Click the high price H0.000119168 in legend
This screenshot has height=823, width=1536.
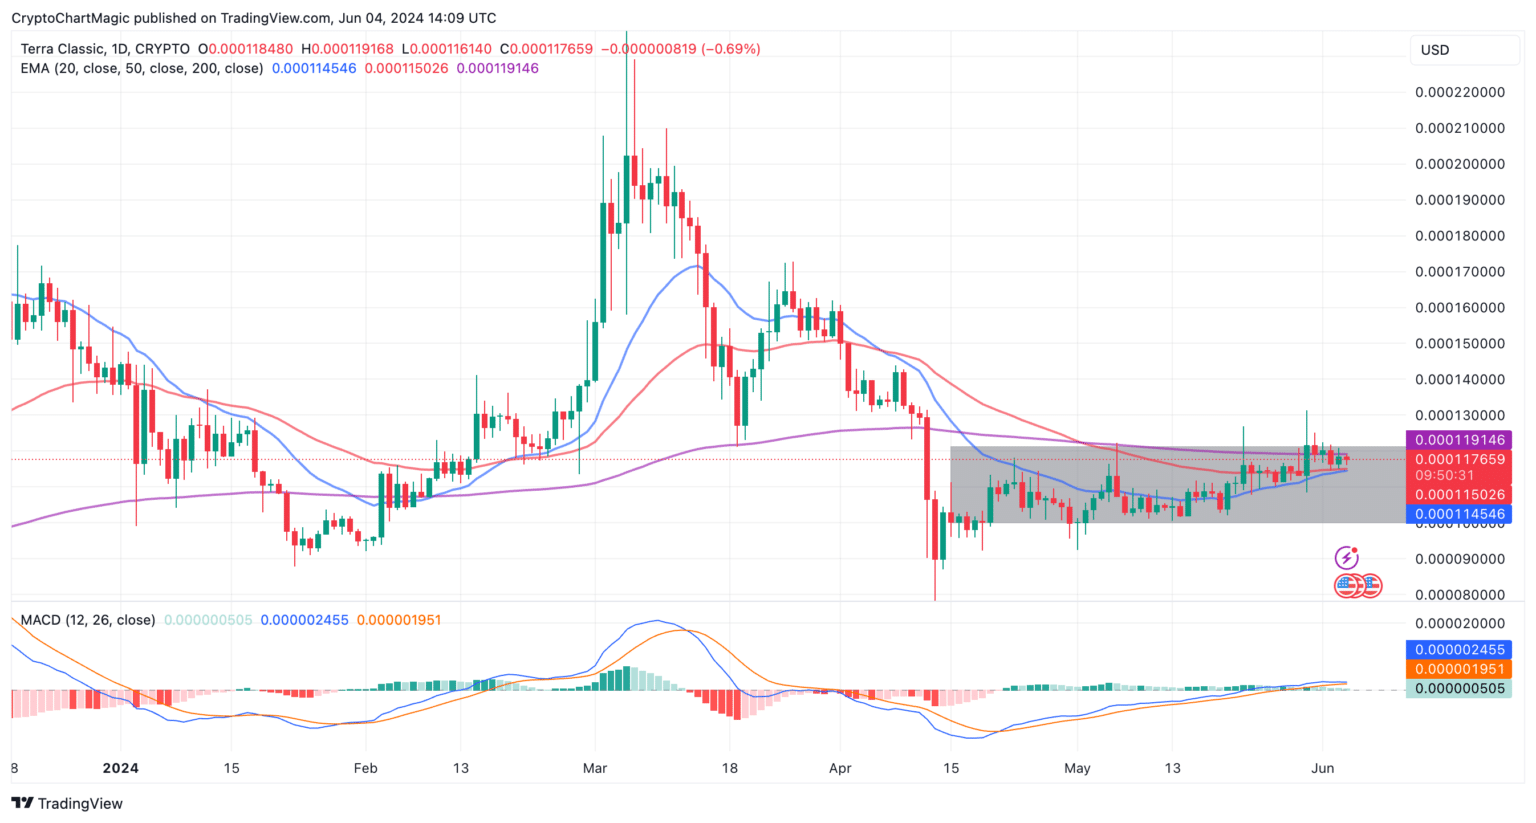(347, 48)
